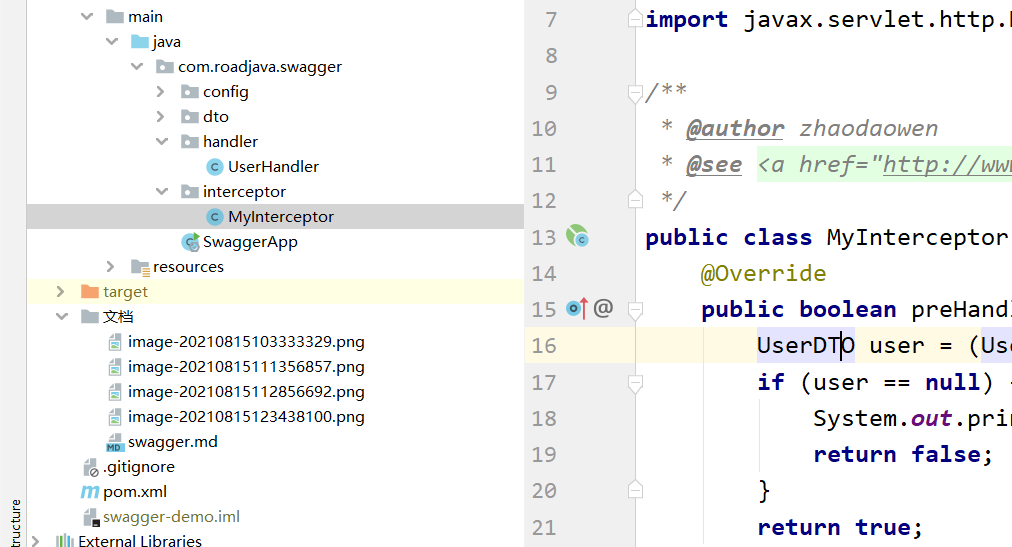Click the swagger.md markdown file icon
Viewport: 1012px width, 547px height.
(115, 442)
